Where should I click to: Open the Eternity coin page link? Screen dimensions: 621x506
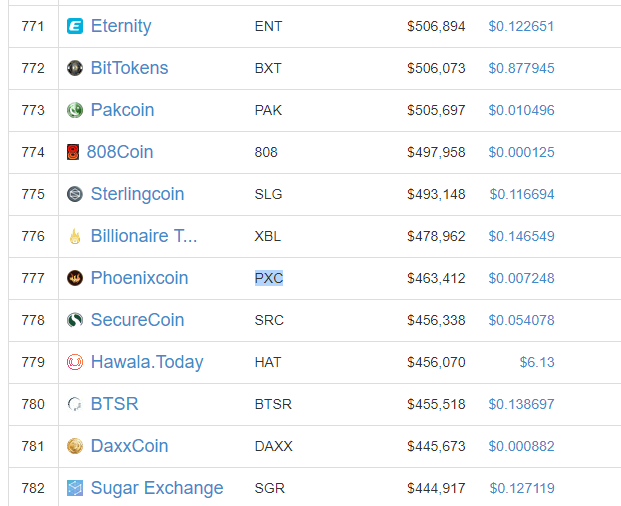(121, 26)
